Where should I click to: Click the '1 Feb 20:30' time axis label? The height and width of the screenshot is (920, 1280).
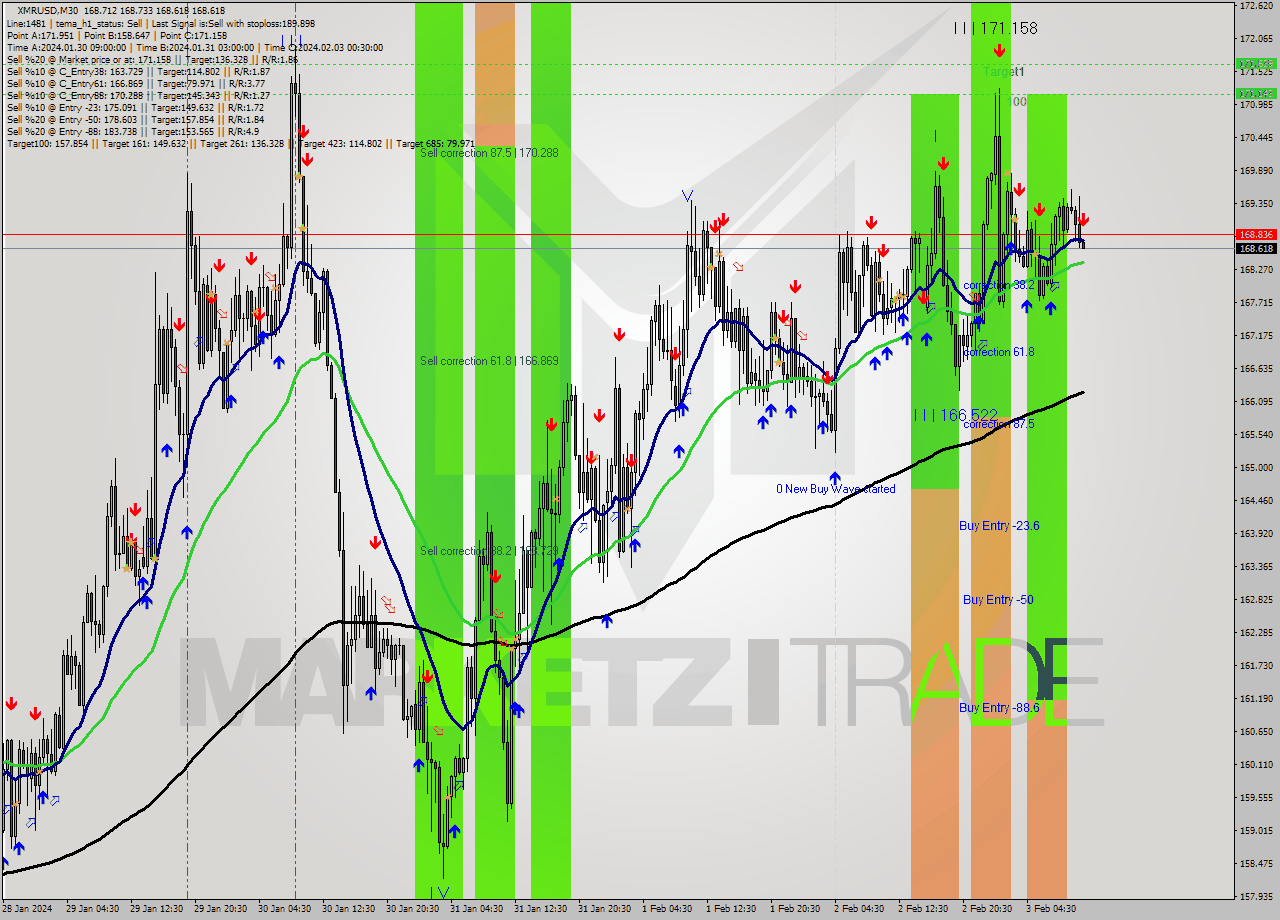click(795, 909)
